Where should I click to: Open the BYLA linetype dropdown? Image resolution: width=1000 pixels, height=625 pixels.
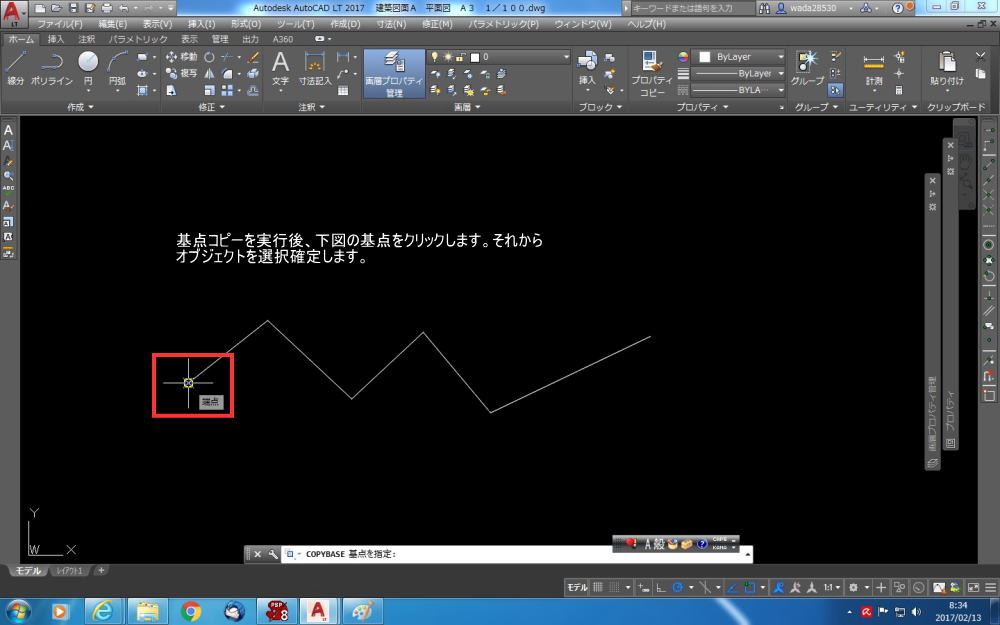(740, 90)
